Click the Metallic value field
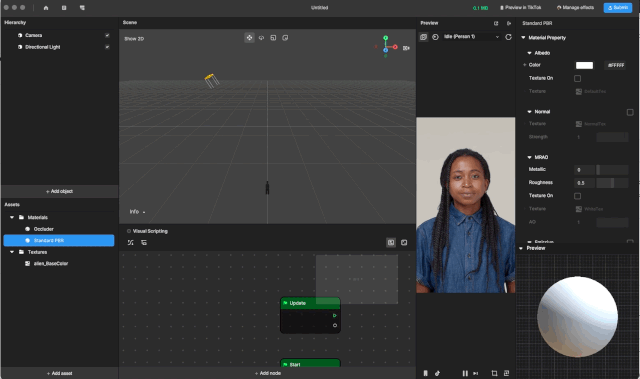 pos(584,170)
